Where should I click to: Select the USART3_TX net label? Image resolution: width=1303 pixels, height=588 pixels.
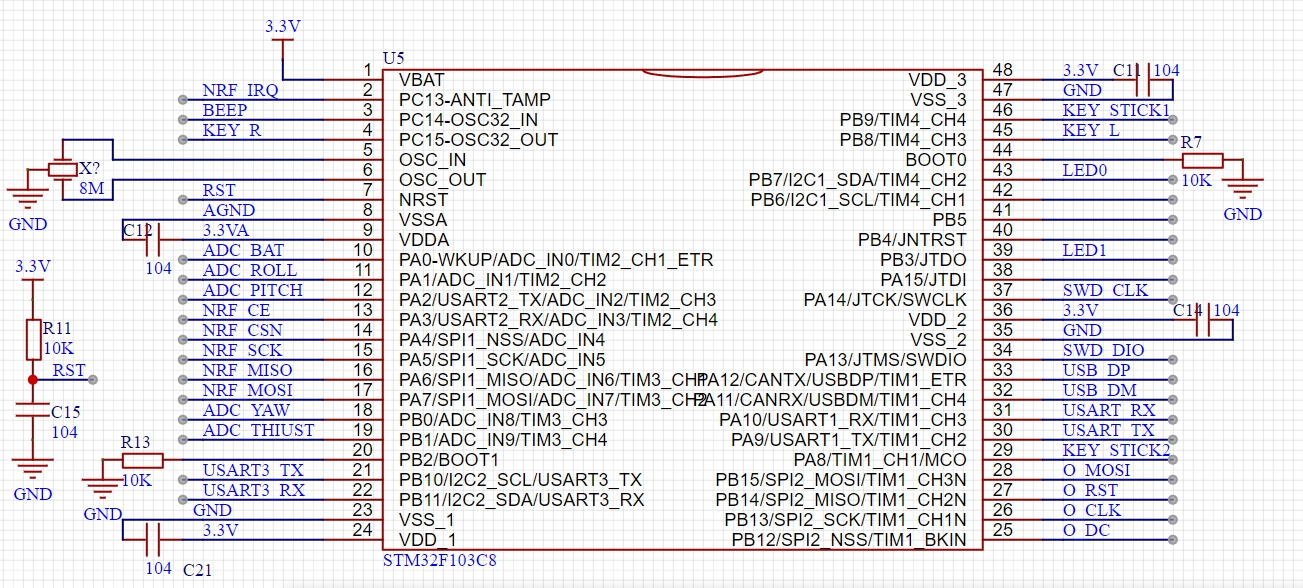253,470
